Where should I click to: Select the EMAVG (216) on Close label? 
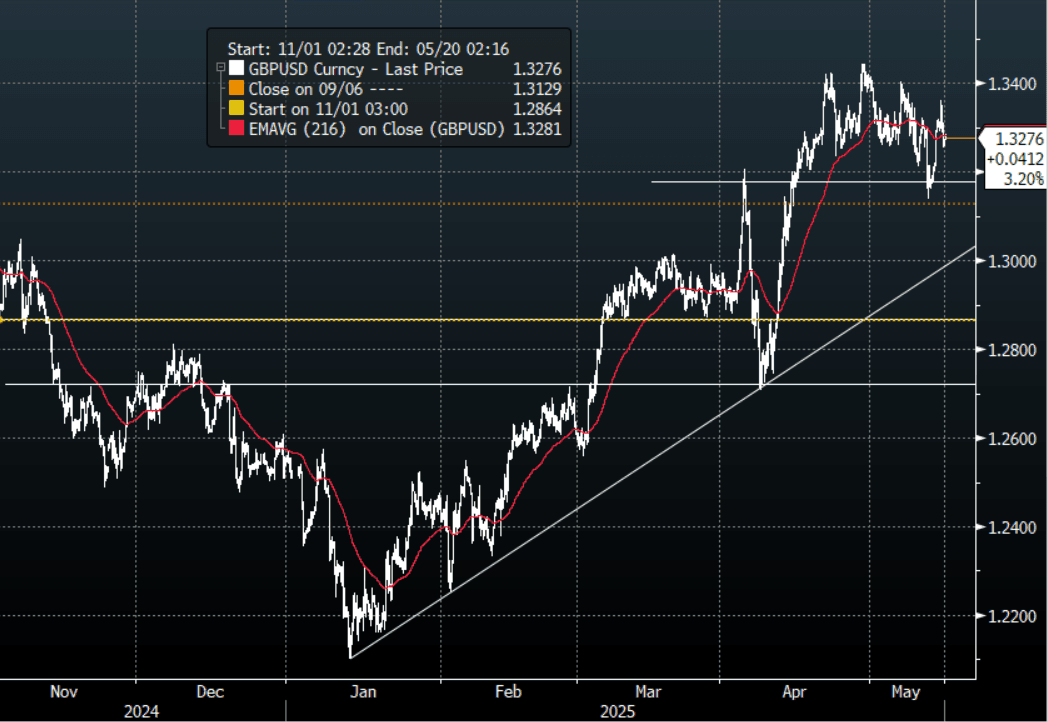(x=376, y=129)
